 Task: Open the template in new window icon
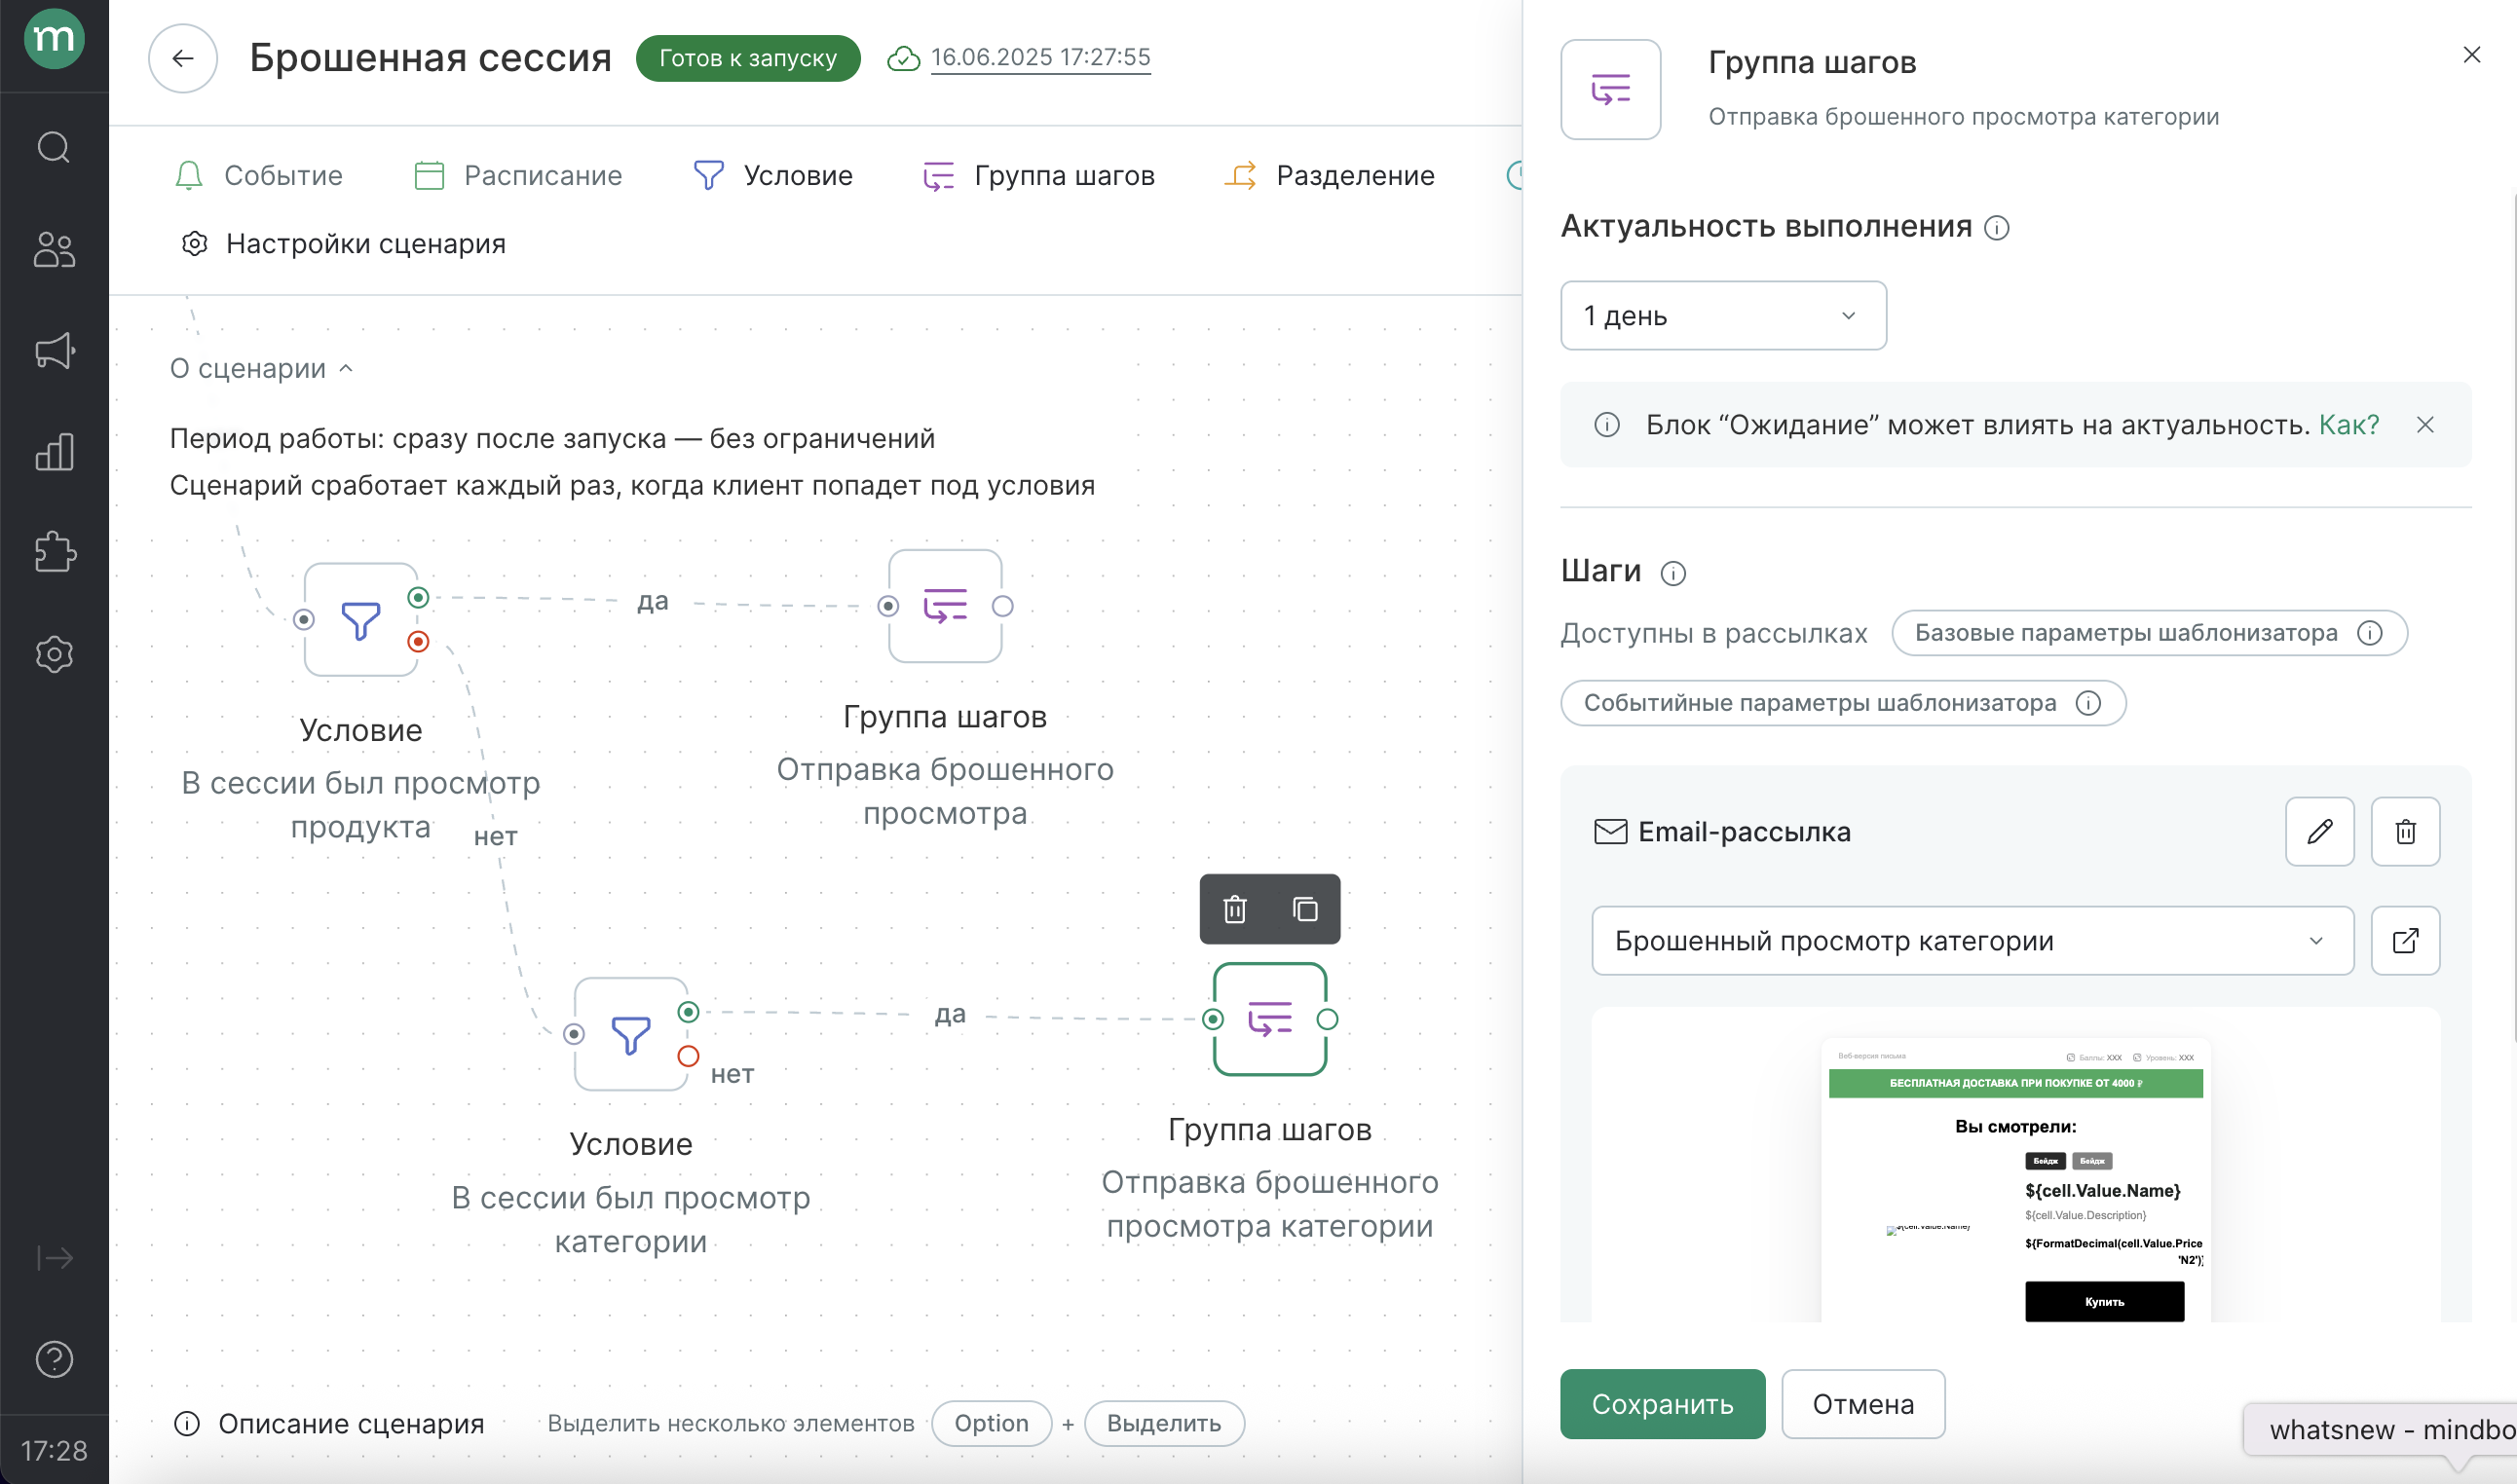[2405, 941]
